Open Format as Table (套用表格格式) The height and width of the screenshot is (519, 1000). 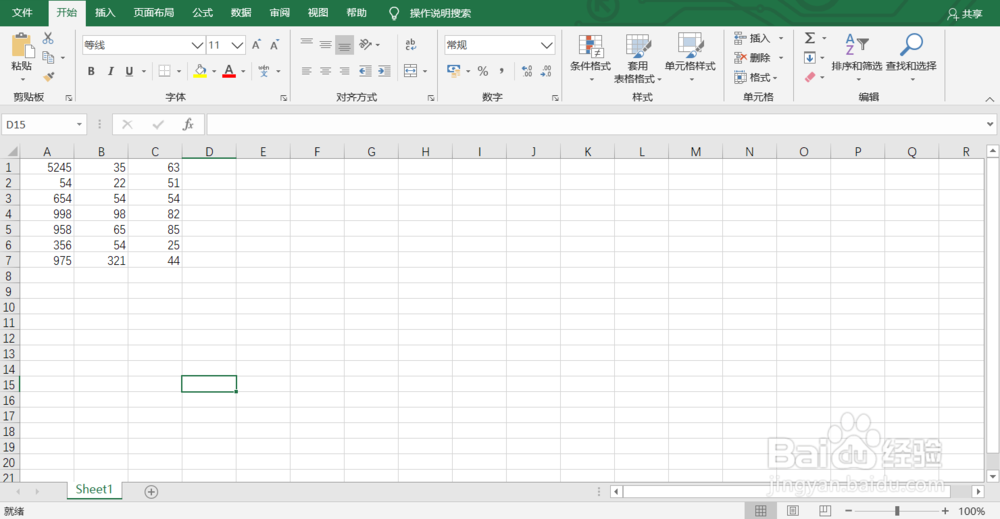(x=638, y=58)
